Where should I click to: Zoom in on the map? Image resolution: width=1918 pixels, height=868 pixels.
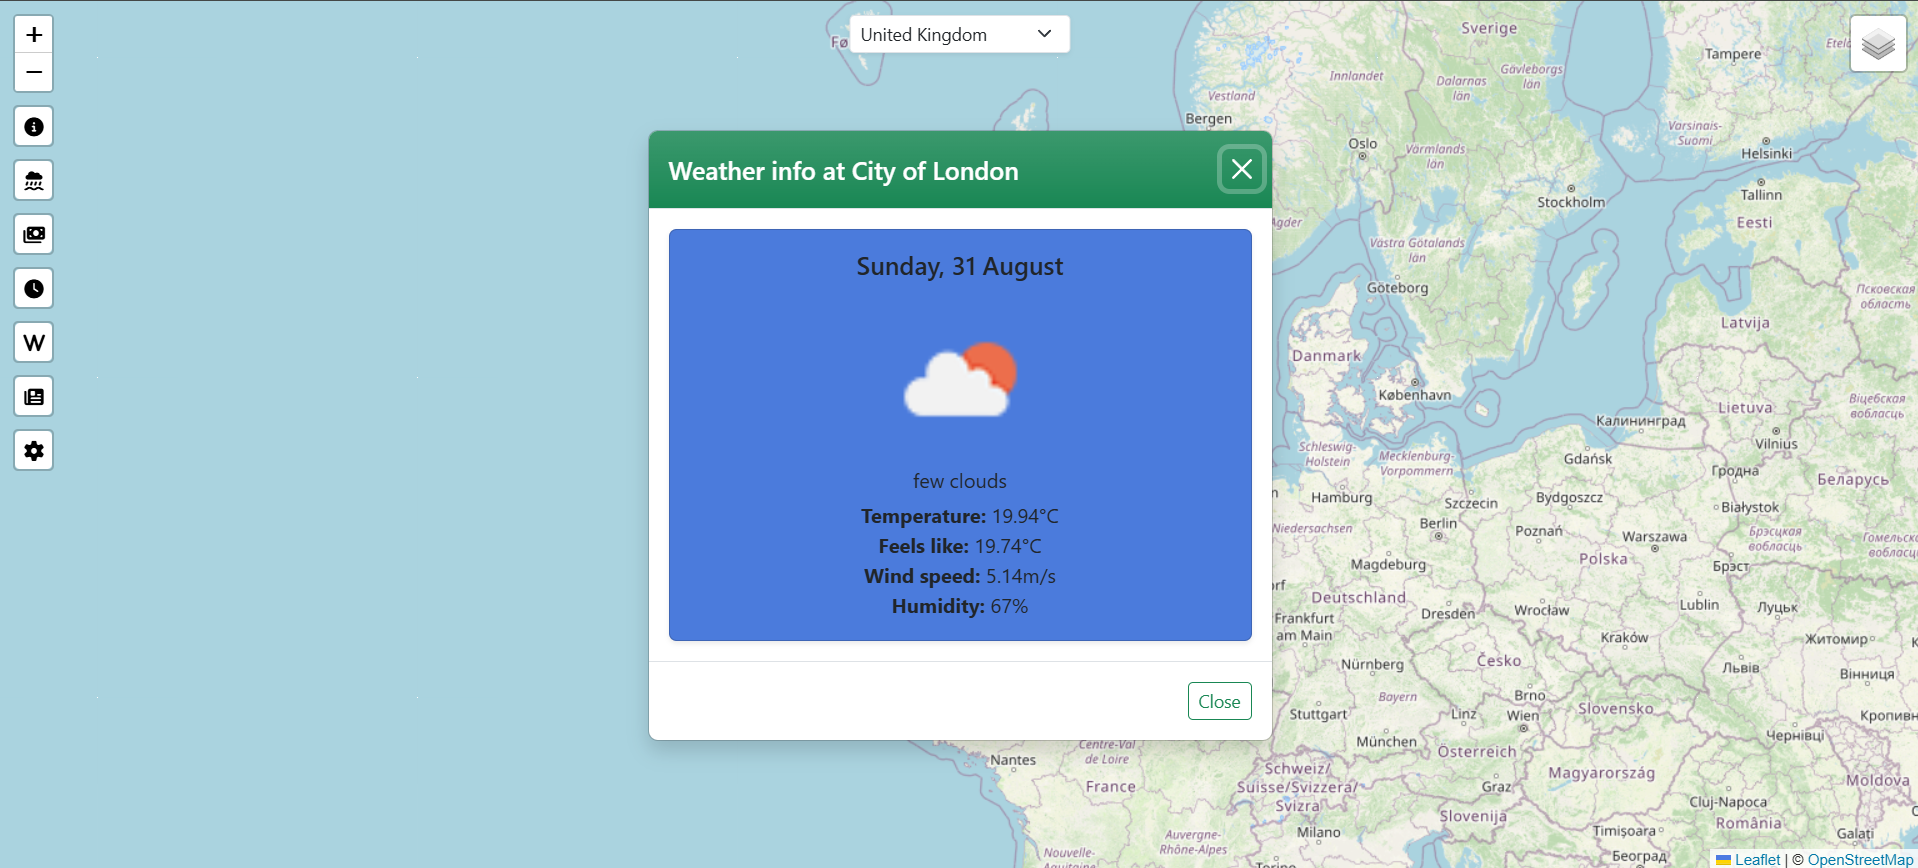pyautogui.click(x=34, y=35)
